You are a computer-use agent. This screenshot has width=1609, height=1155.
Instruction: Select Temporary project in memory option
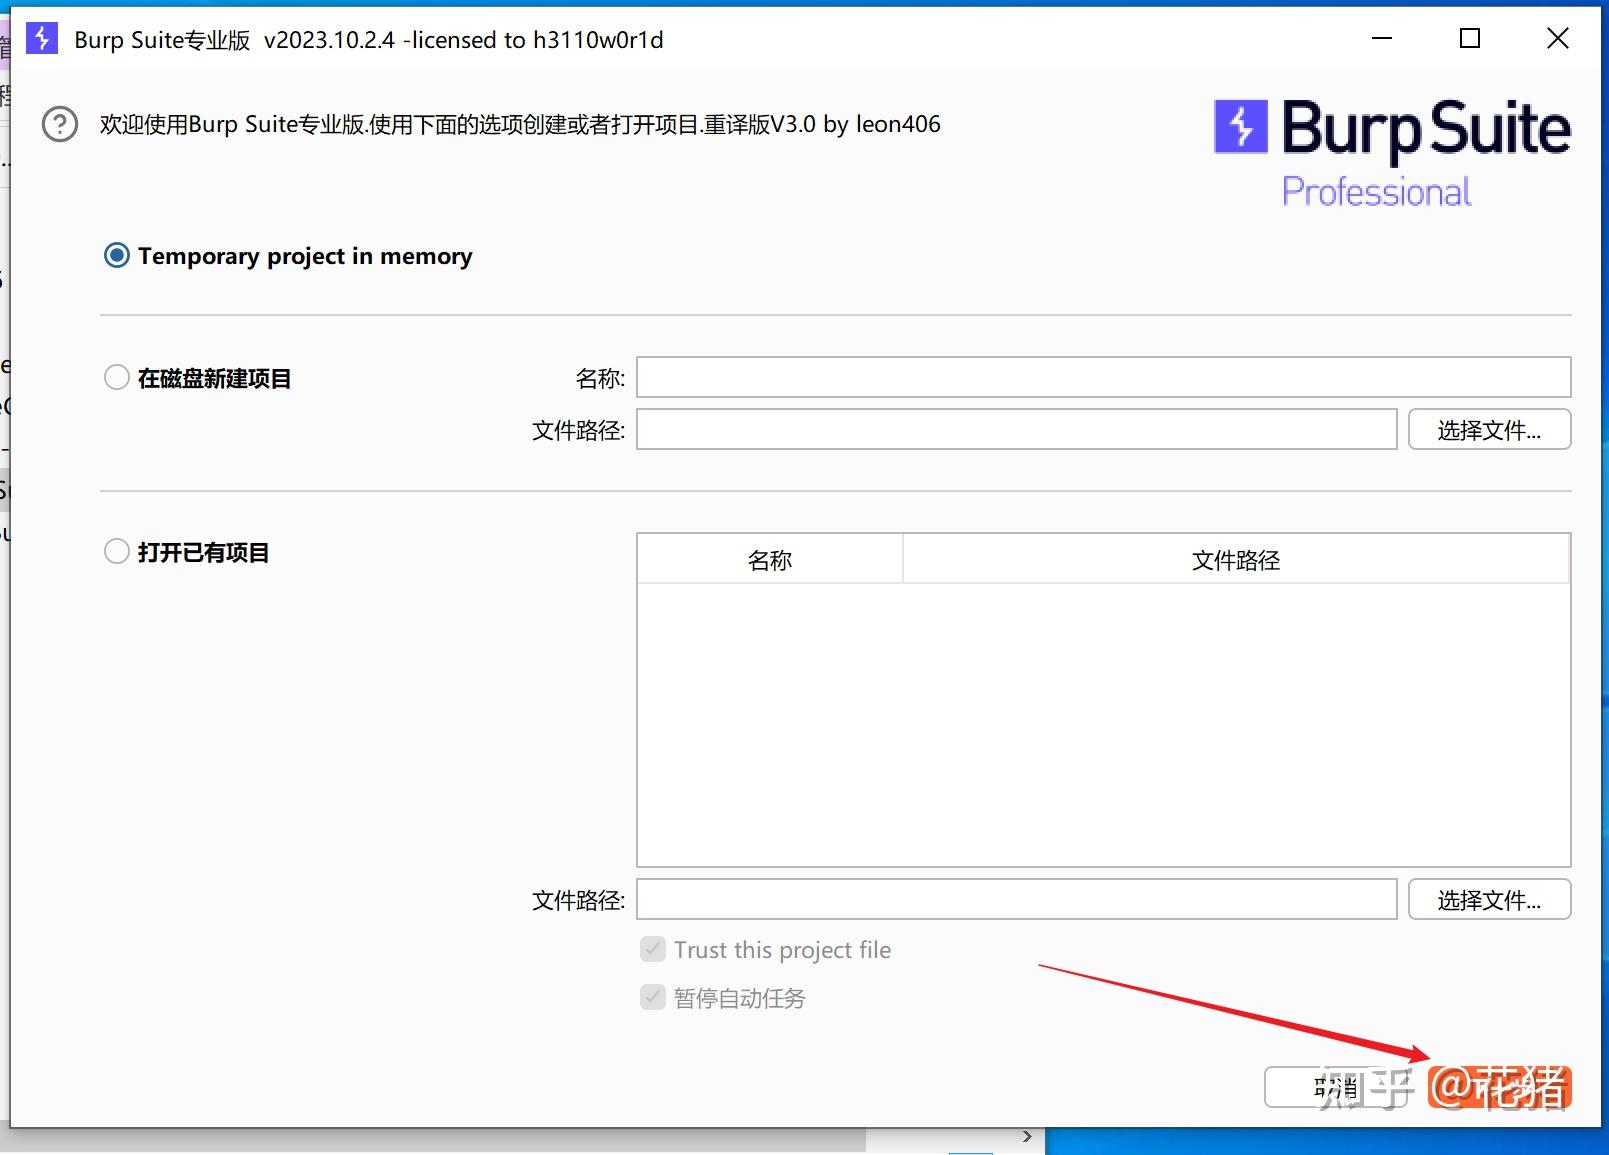(x=117, y=256)
